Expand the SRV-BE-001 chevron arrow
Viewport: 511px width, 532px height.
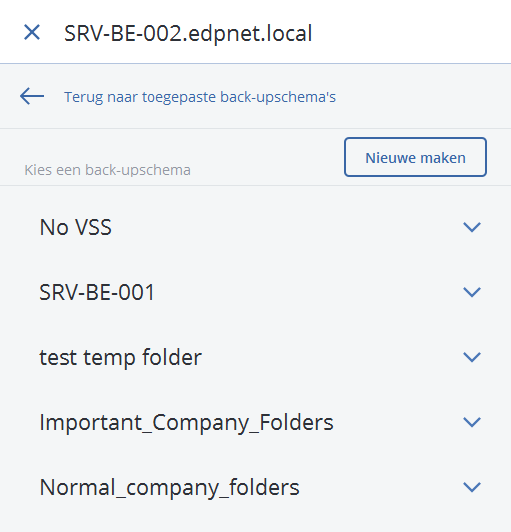click(472, 292)
